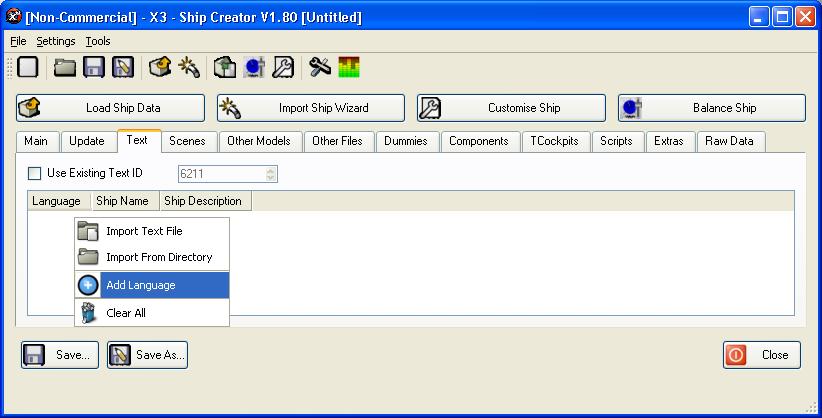Click the Ship Name column header
This screenshot has height=418, width=822.
coord(126,201)
